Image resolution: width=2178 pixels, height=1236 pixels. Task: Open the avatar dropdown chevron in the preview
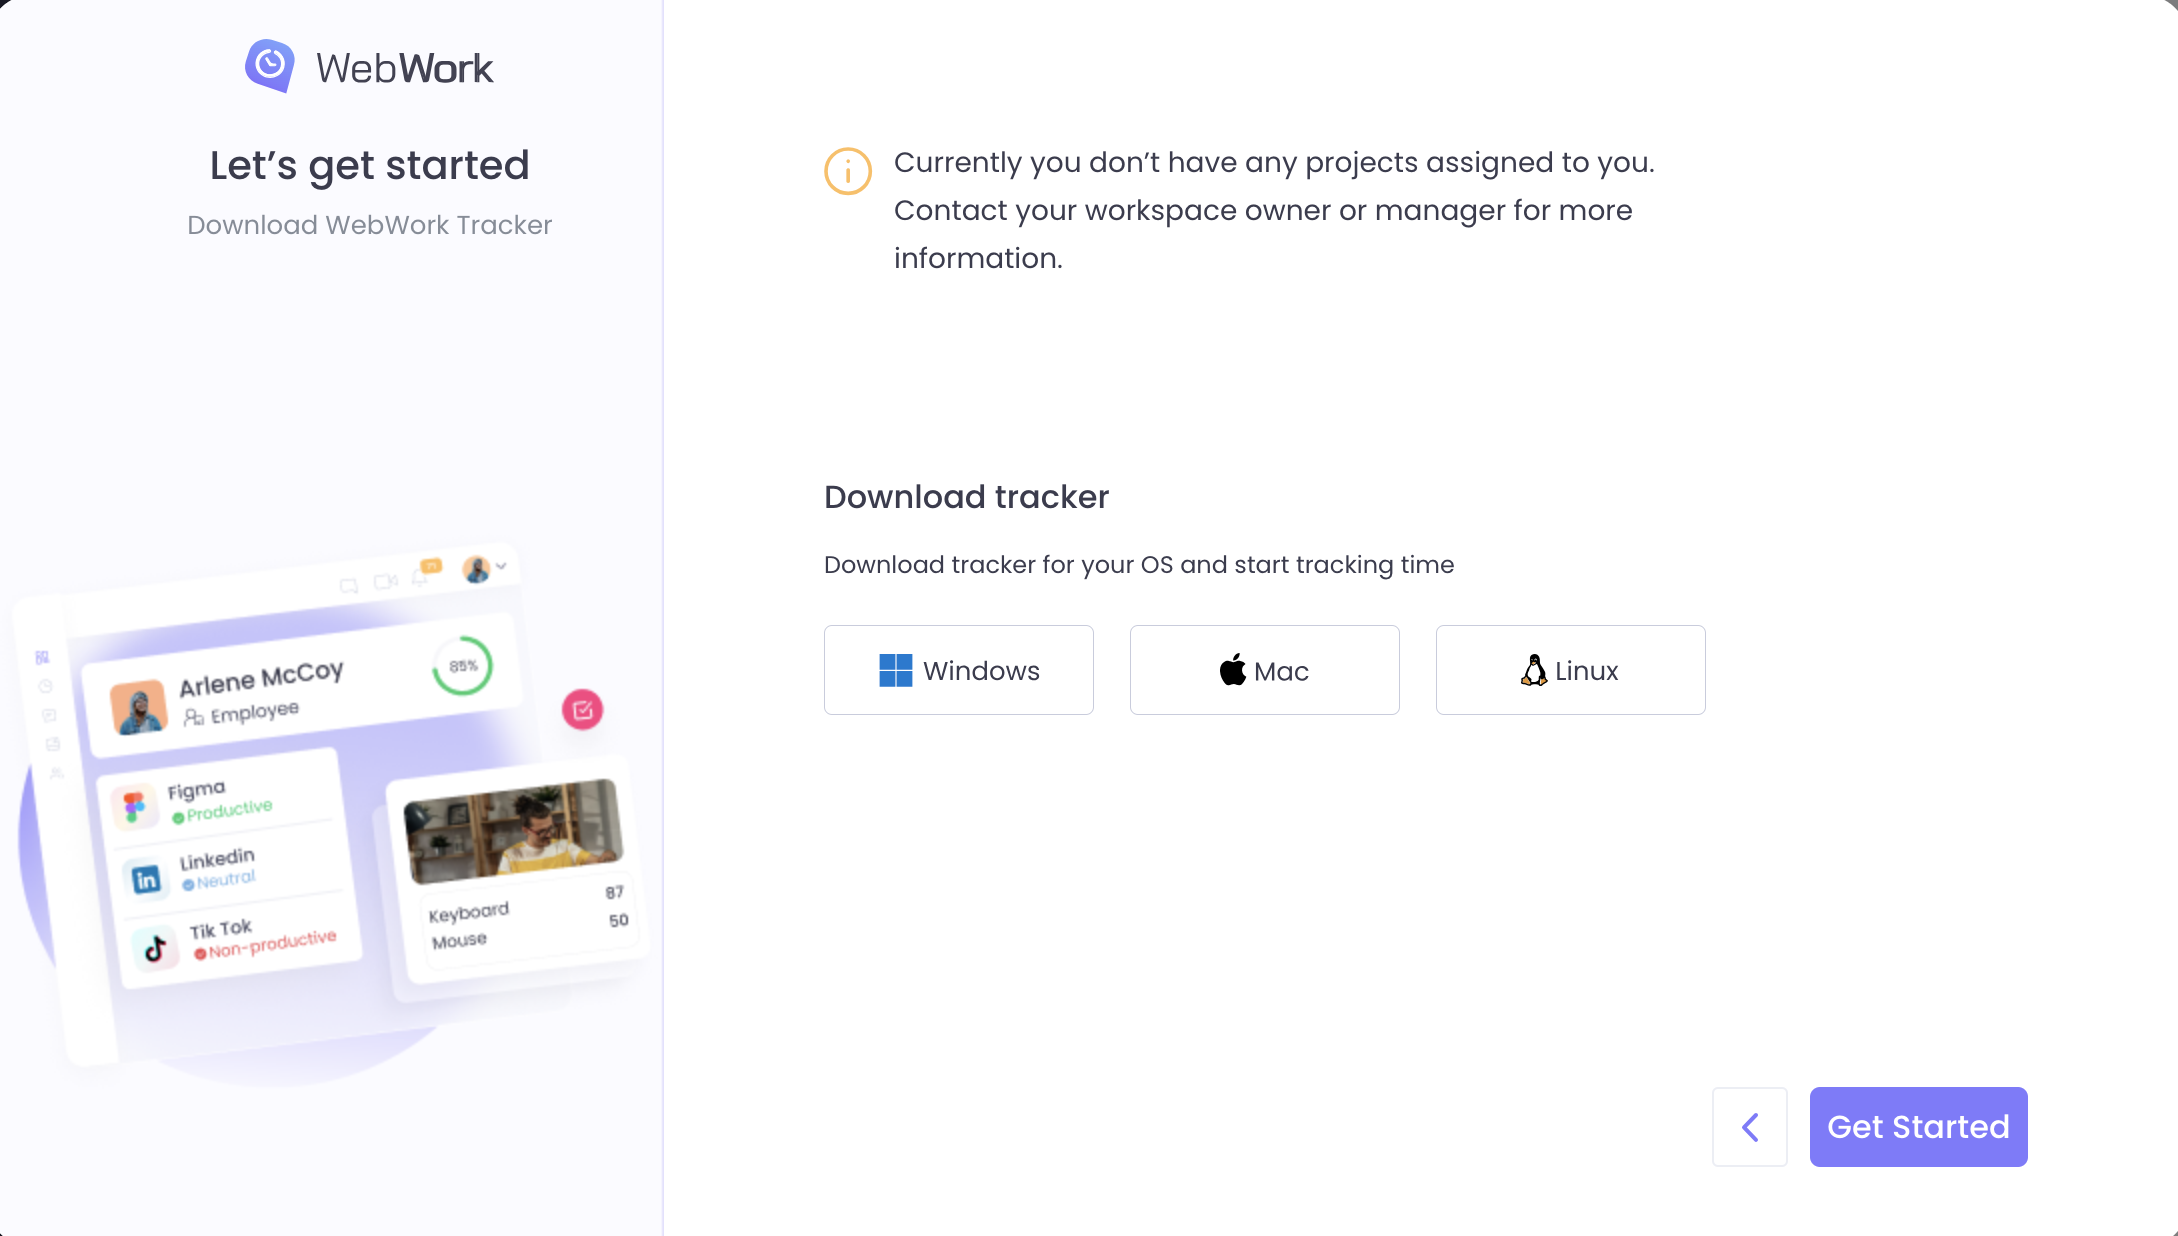[x=501, y=567]
